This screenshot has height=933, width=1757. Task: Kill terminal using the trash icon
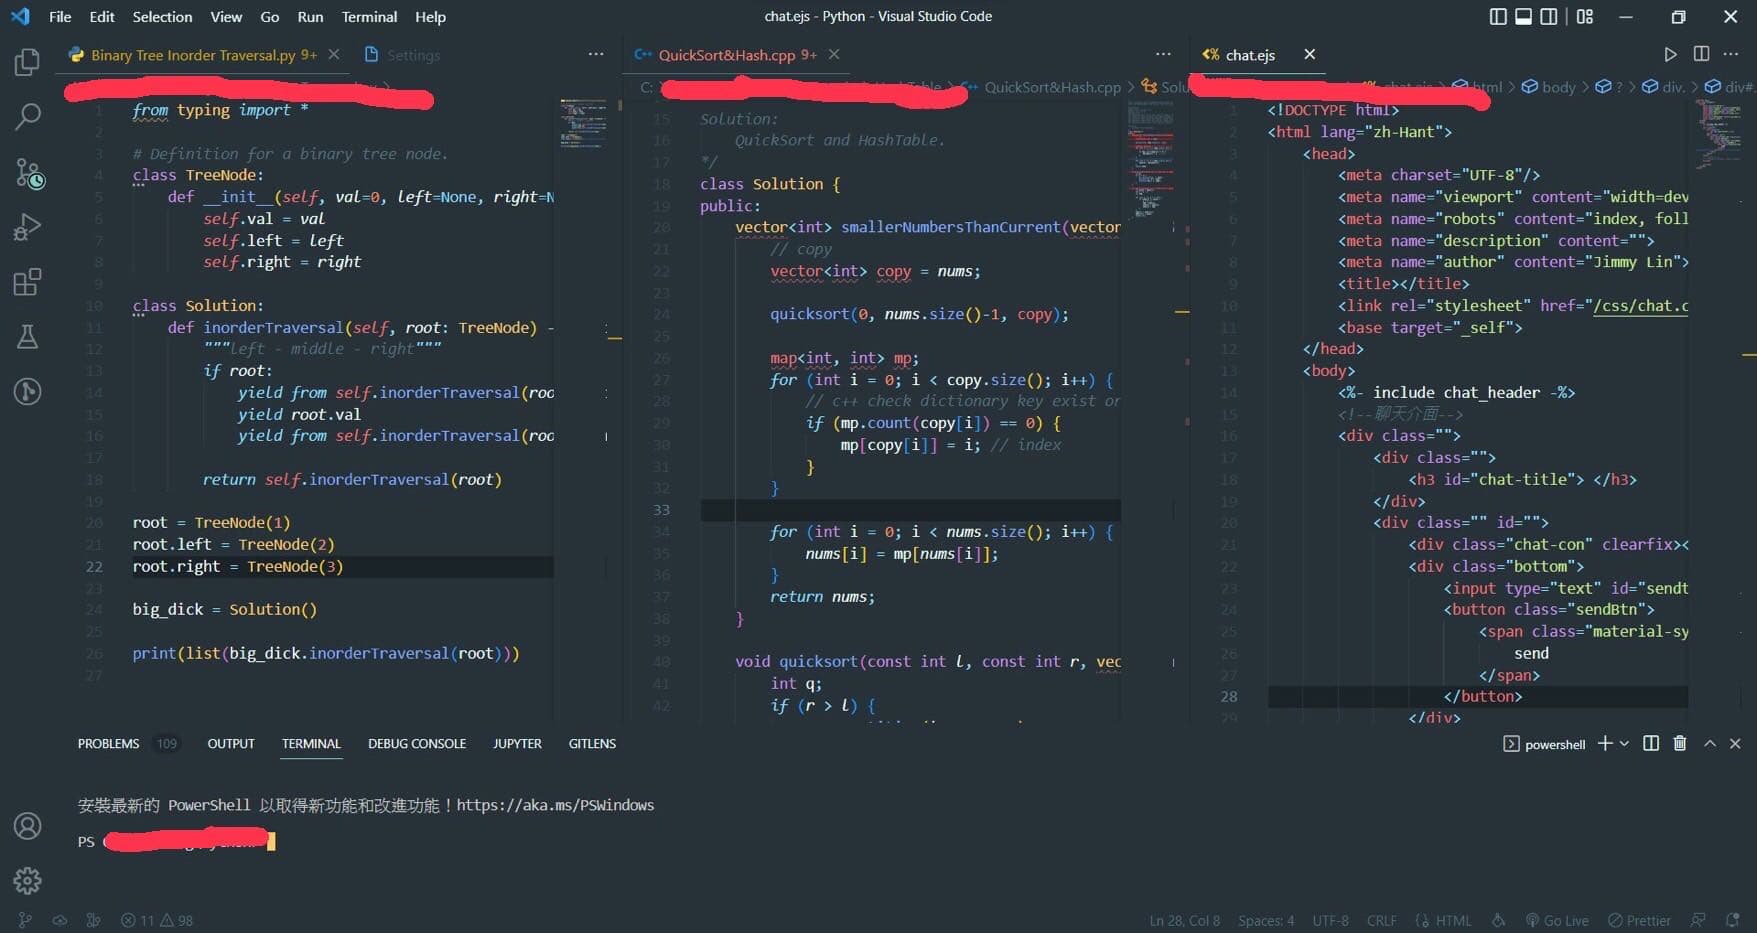click(1680, 743)
